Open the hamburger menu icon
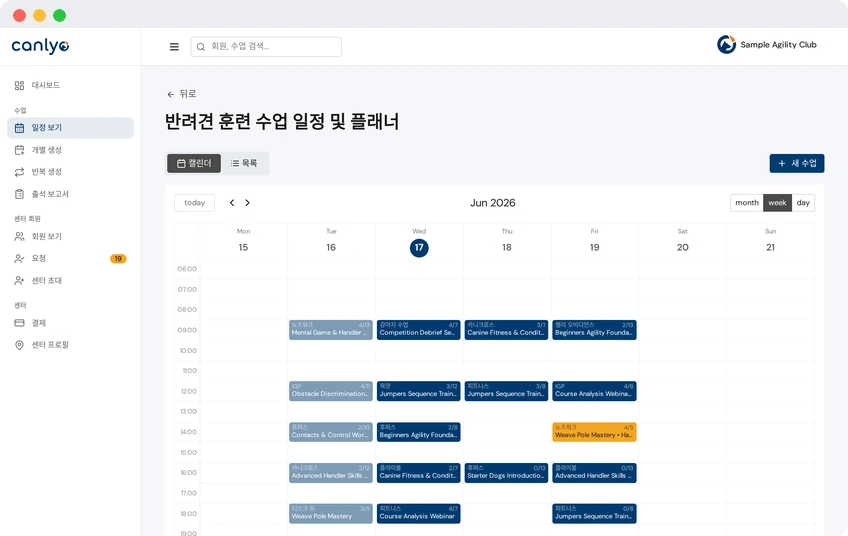The image size is (848, 536). tap(174, 47)
